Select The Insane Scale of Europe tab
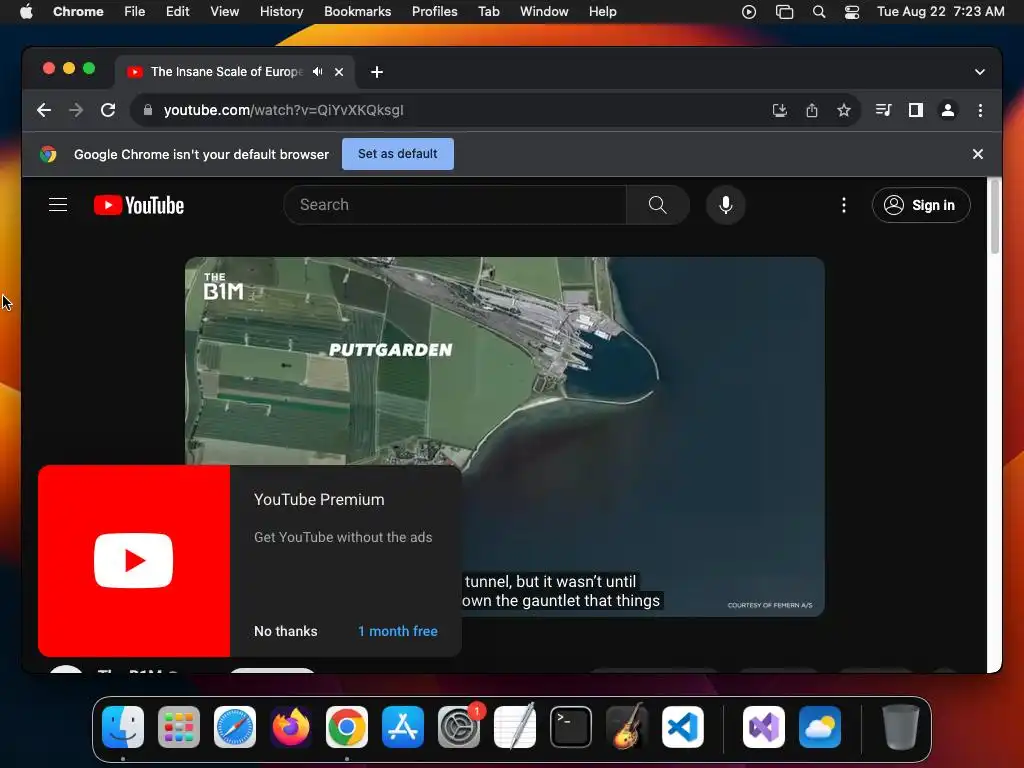 225,72
